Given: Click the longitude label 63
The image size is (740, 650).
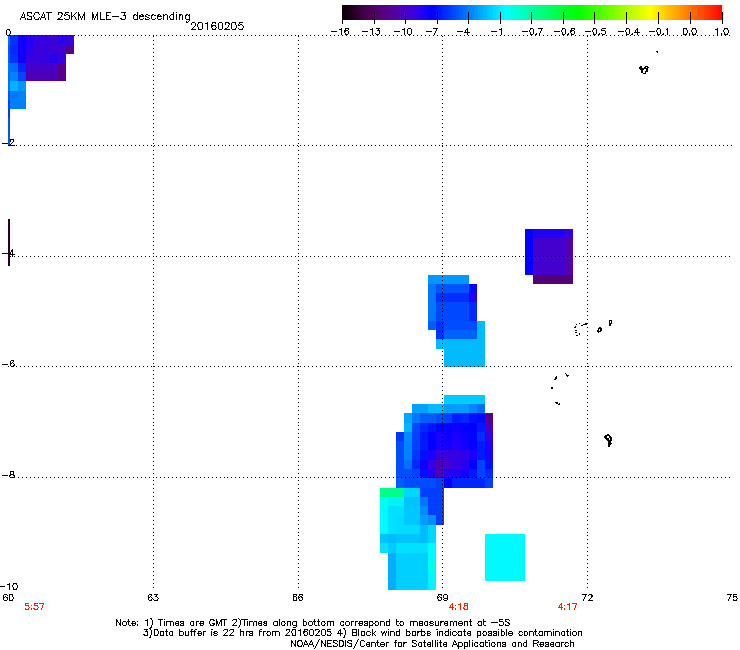Looking at the screenshot, I should click(153, 598).
